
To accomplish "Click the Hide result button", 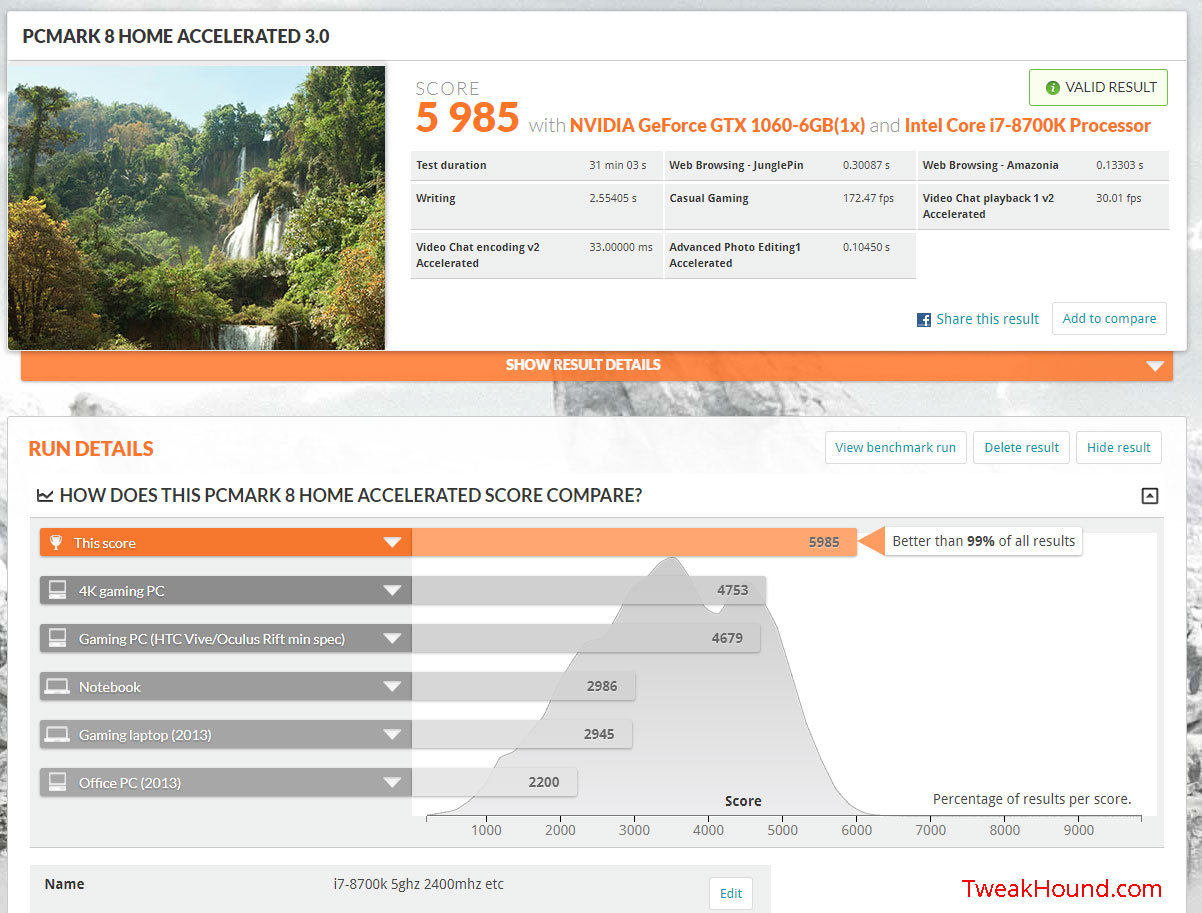I will click(1119, 447).
